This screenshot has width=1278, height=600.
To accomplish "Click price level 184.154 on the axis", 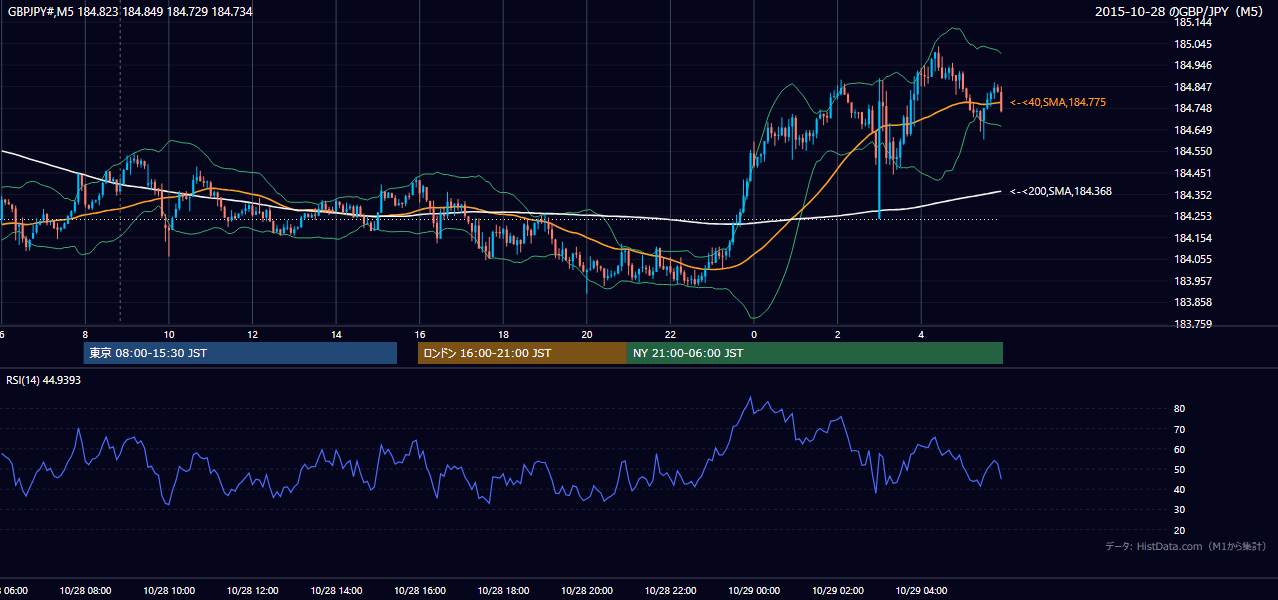I will (x=1193, y=238).
